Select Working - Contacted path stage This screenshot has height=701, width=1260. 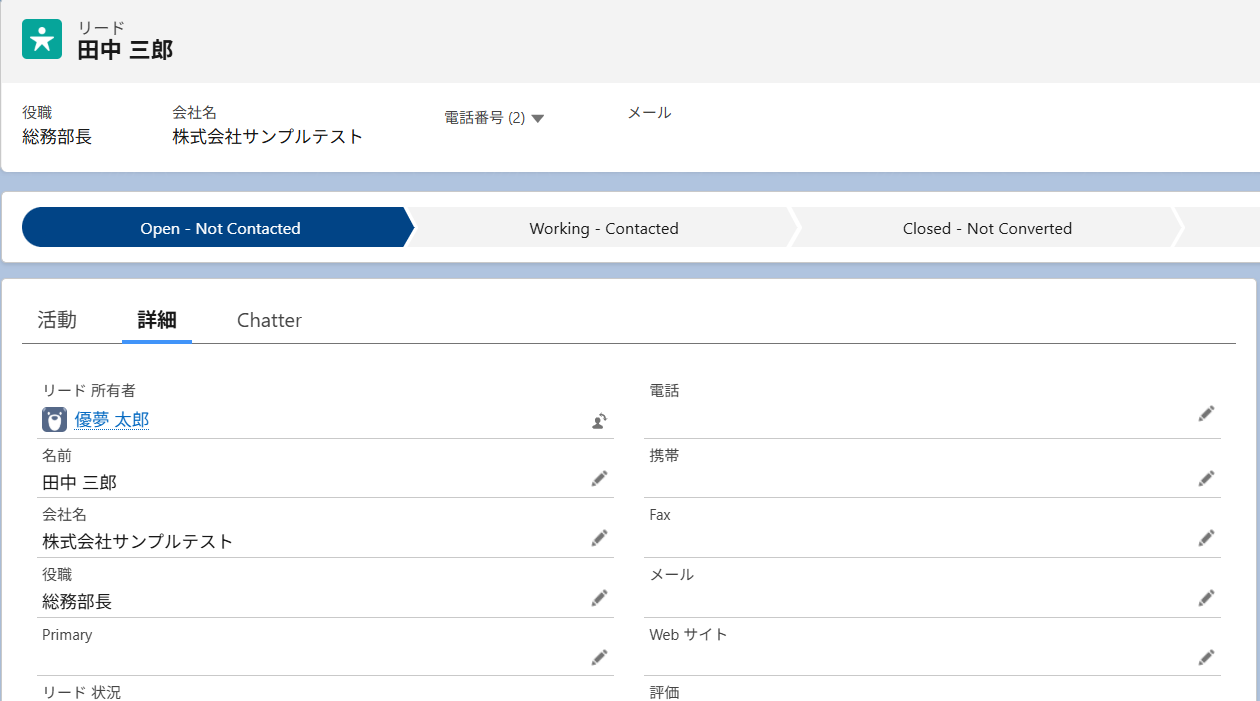[604, 228]
